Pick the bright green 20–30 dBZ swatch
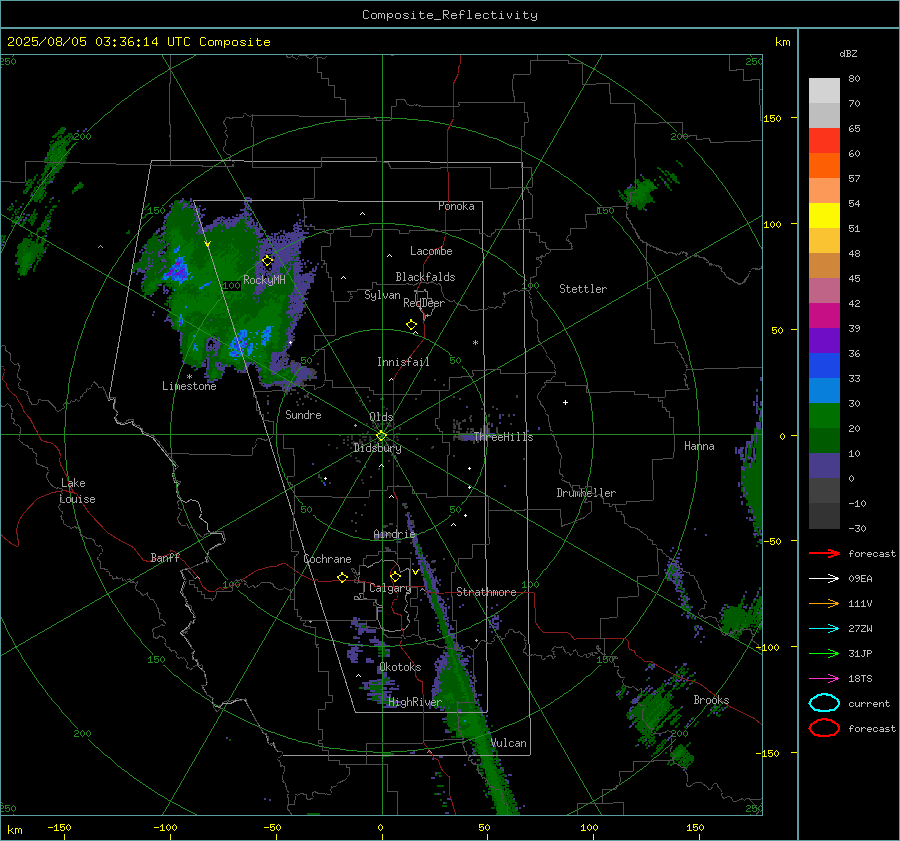This screenshot has height=841, width=900. click(x=824, y=416)
